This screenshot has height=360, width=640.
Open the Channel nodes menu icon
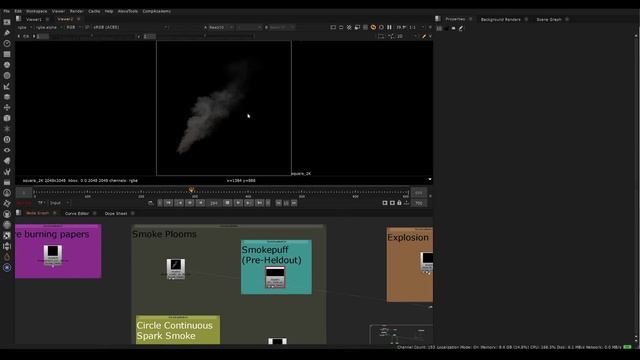tap(7, 54)
